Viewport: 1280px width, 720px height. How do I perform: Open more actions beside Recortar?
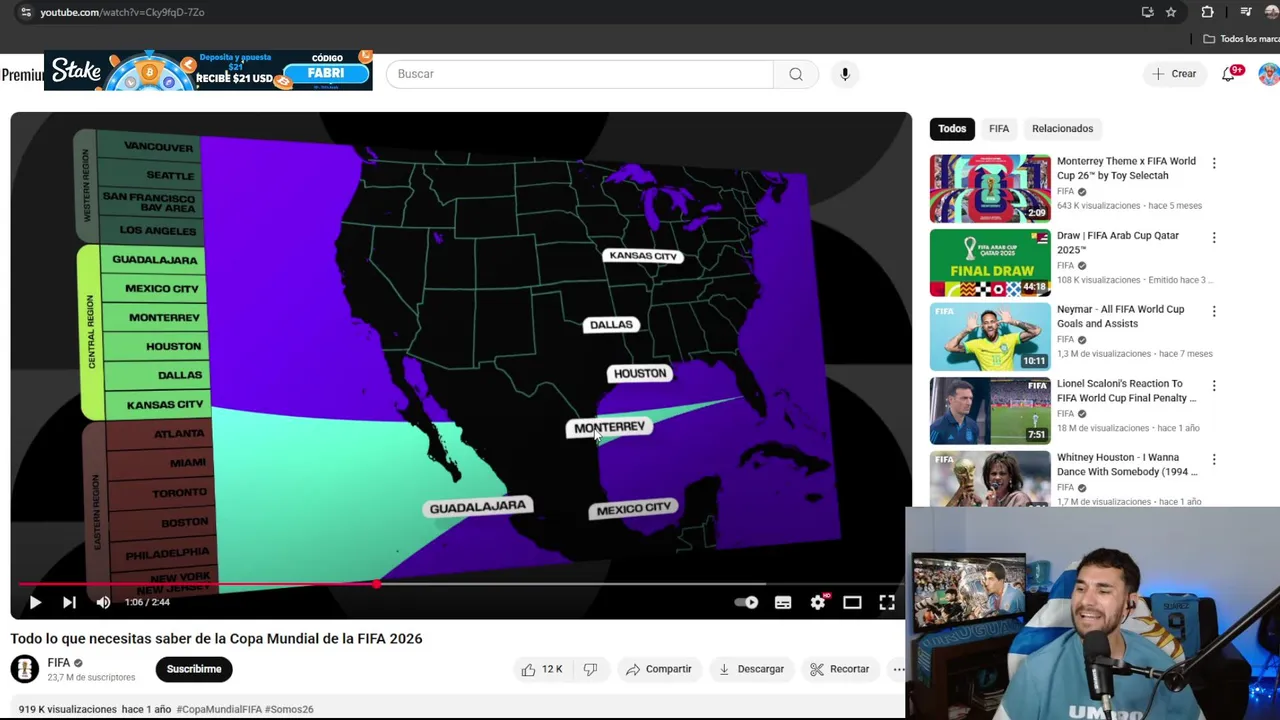[898, 669]
